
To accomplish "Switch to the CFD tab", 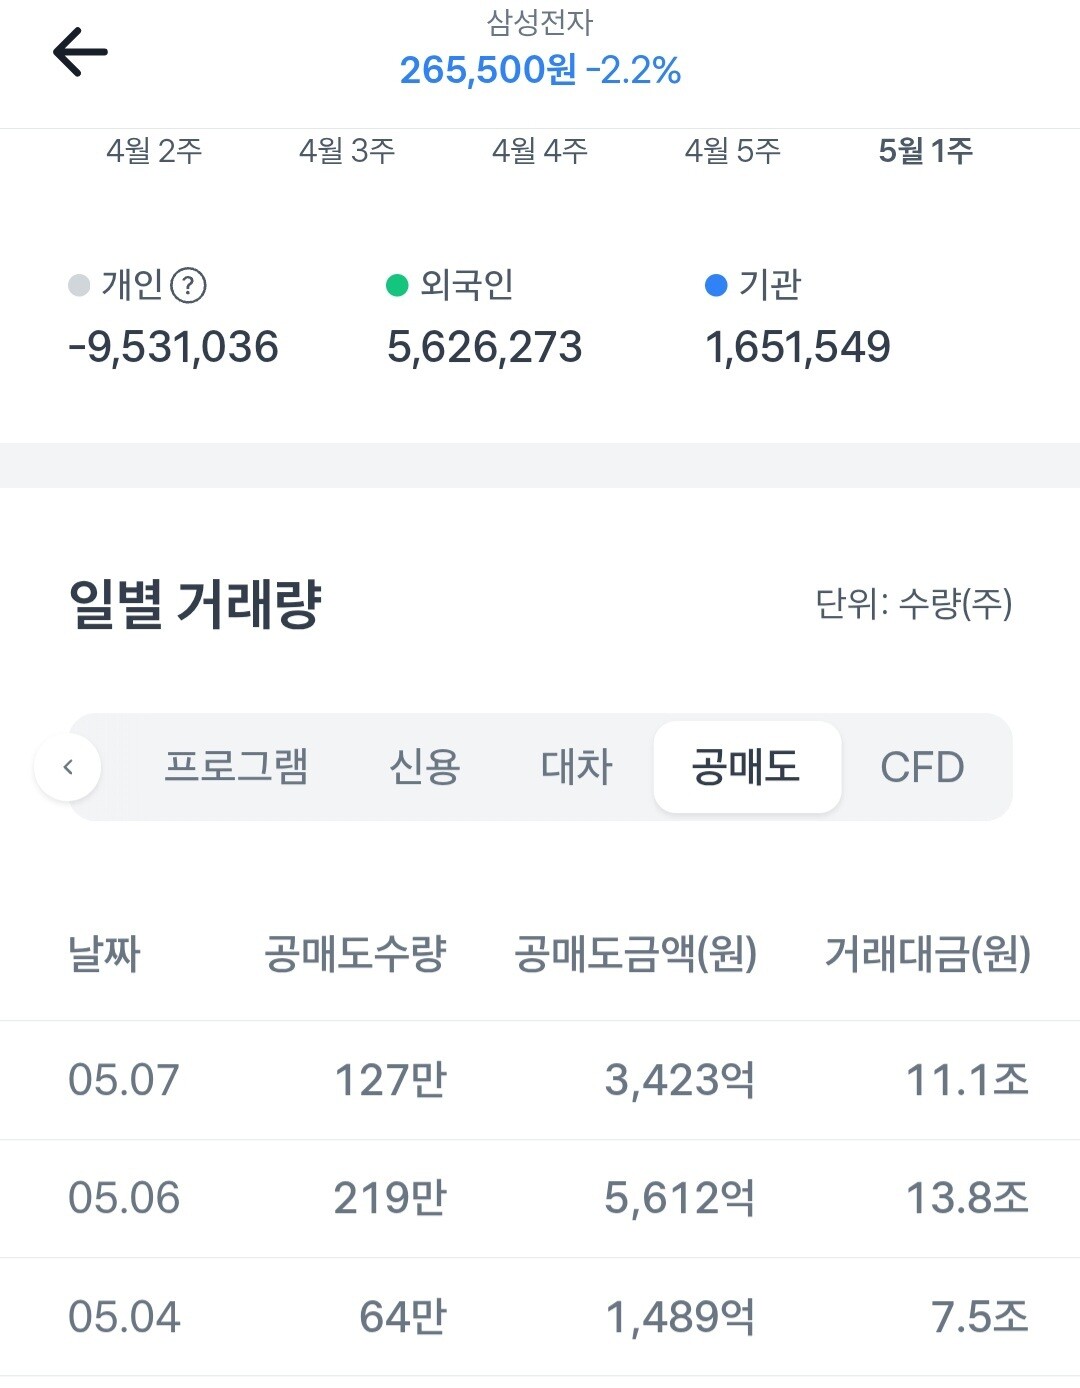I will (922, 767).
